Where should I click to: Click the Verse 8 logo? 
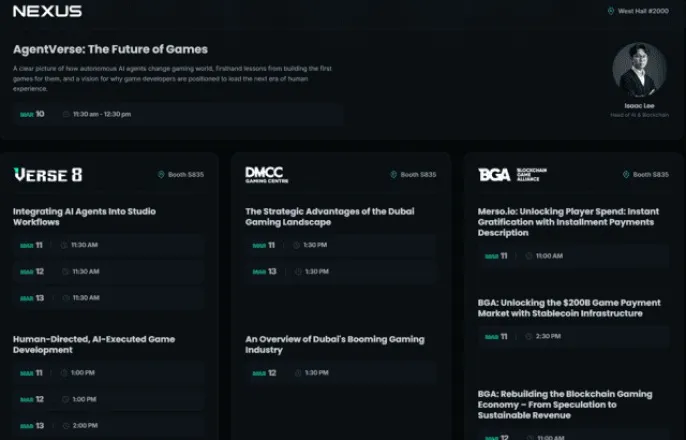pos(48,175)
